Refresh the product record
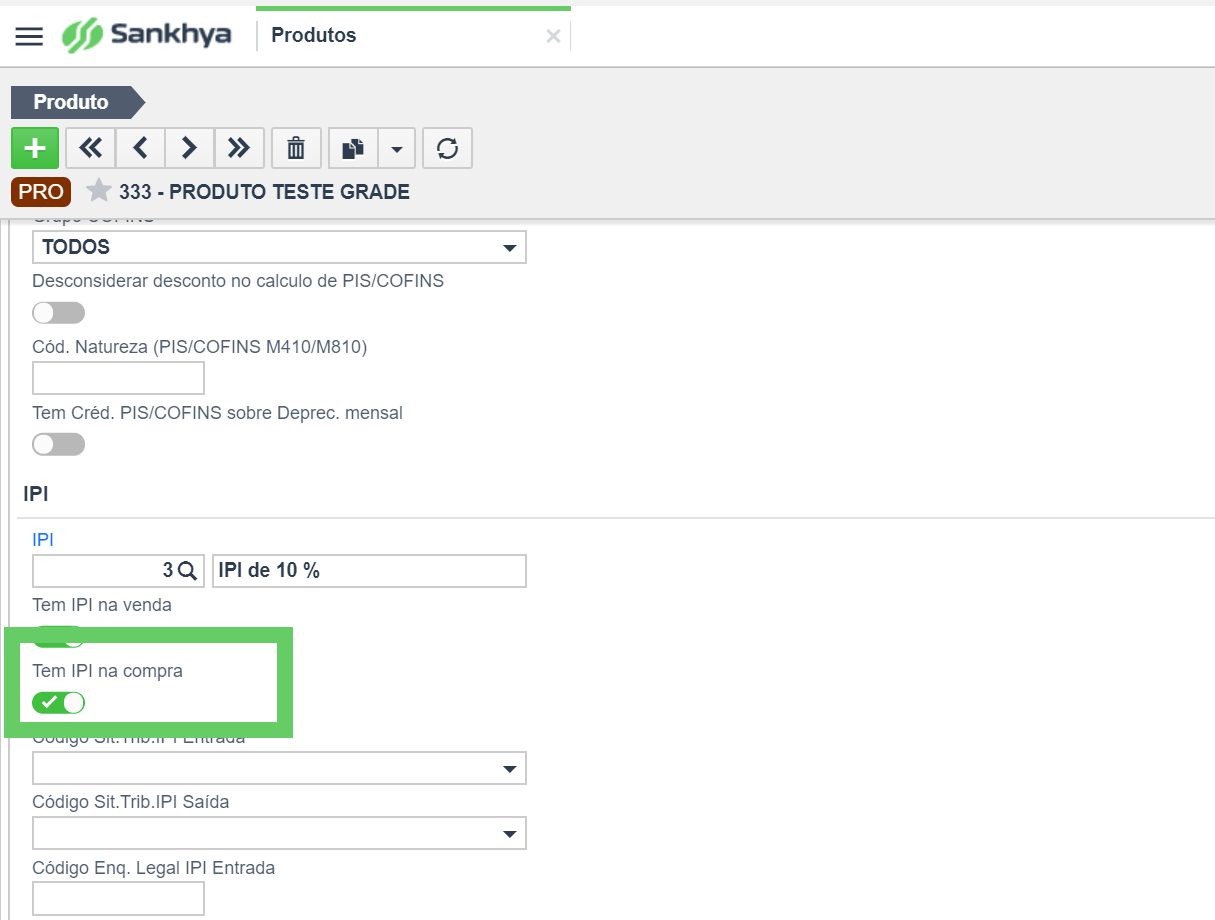Viewport: 1215px width, 920px height. [x=447, y=148]
